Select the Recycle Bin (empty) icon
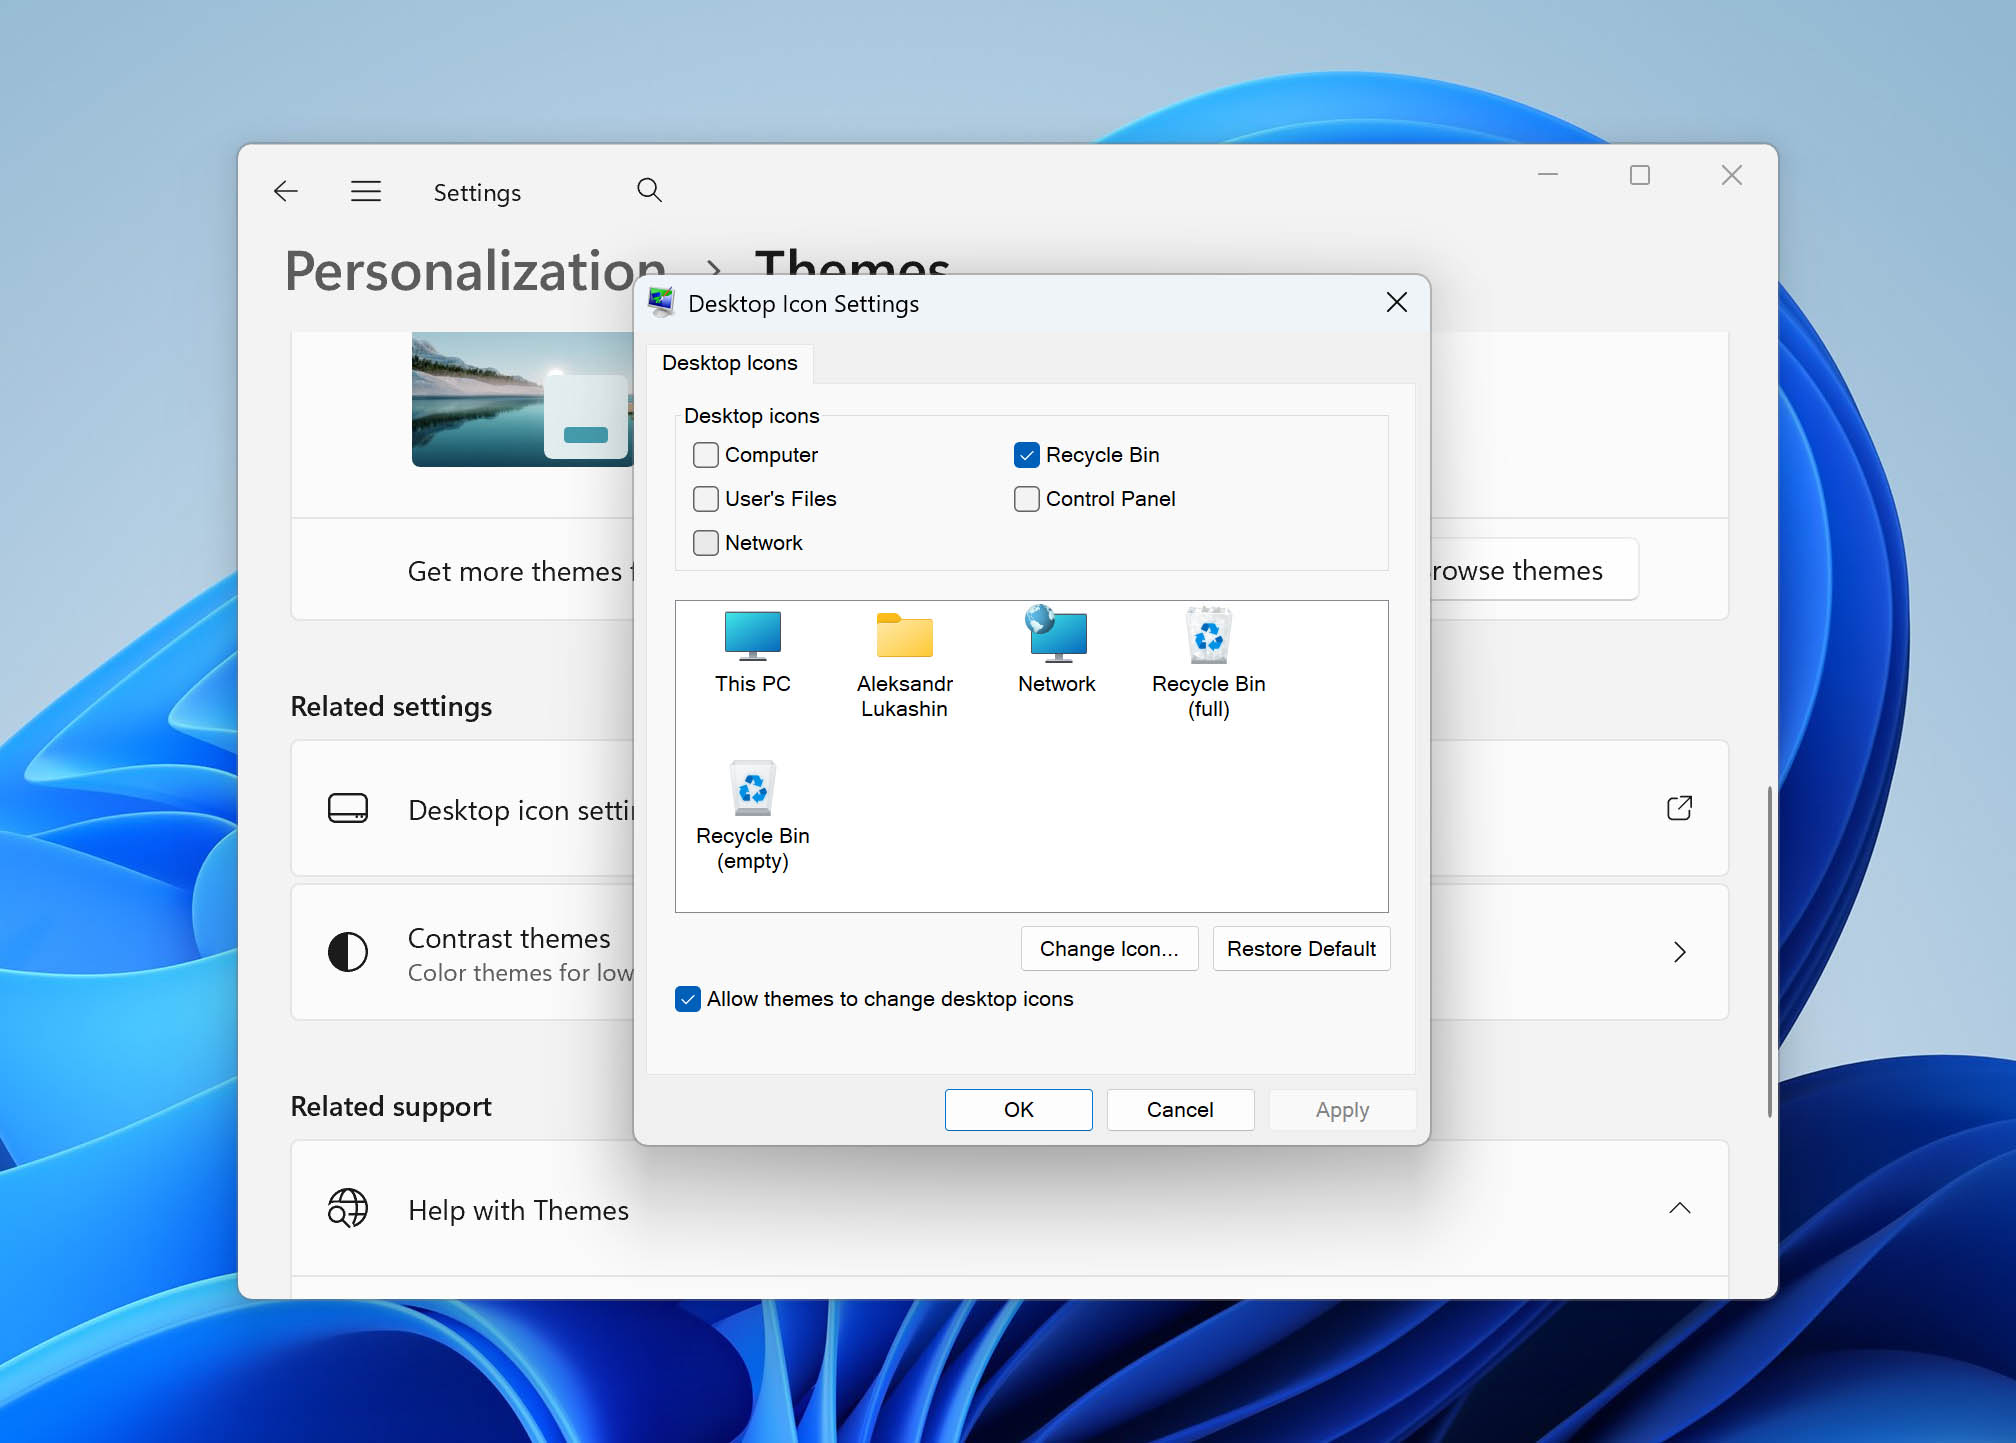Viewport: 2016px width, 1443px height. tap(752, 789)
